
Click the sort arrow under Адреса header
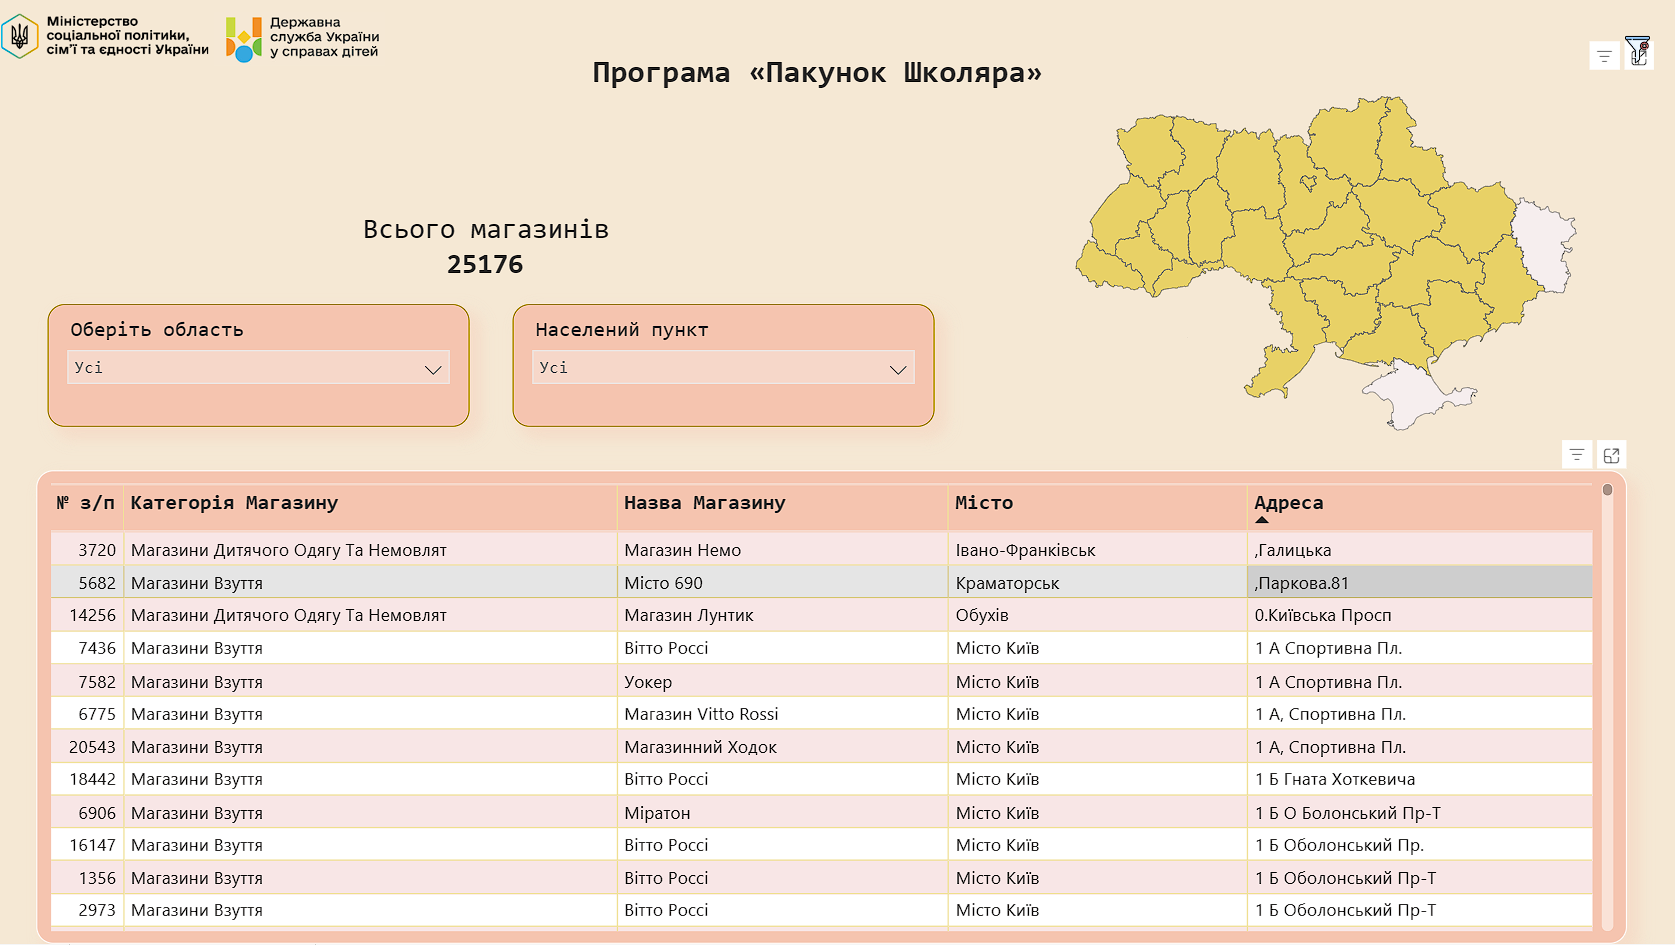point(1262,520)
